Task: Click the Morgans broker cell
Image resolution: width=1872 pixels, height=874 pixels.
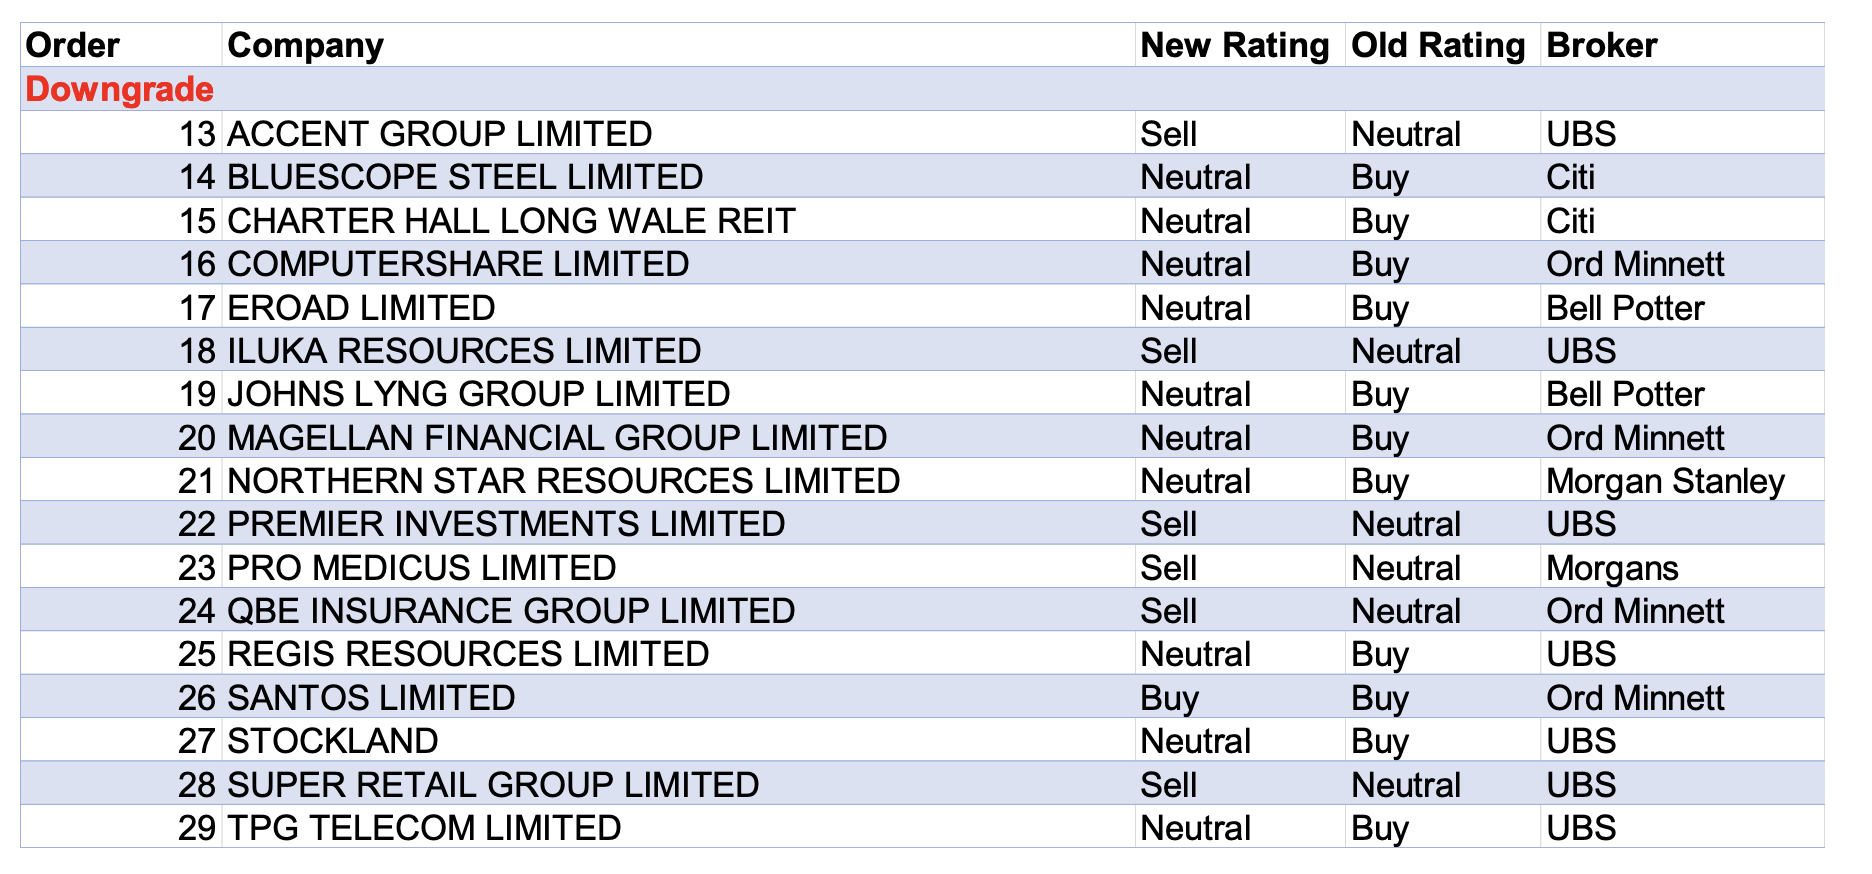Action: (1611, 568)
